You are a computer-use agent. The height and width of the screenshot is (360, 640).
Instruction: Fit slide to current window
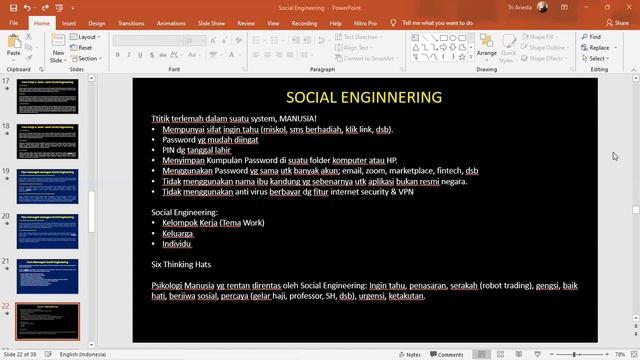pyautogui.click(x=634, y=354)
